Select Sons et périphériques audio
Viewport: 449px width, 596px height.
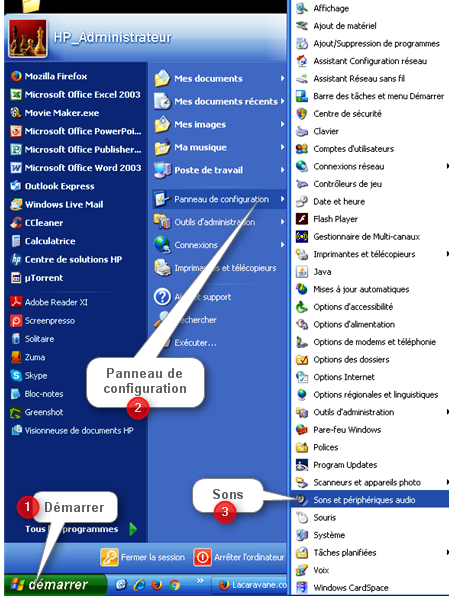370,500
